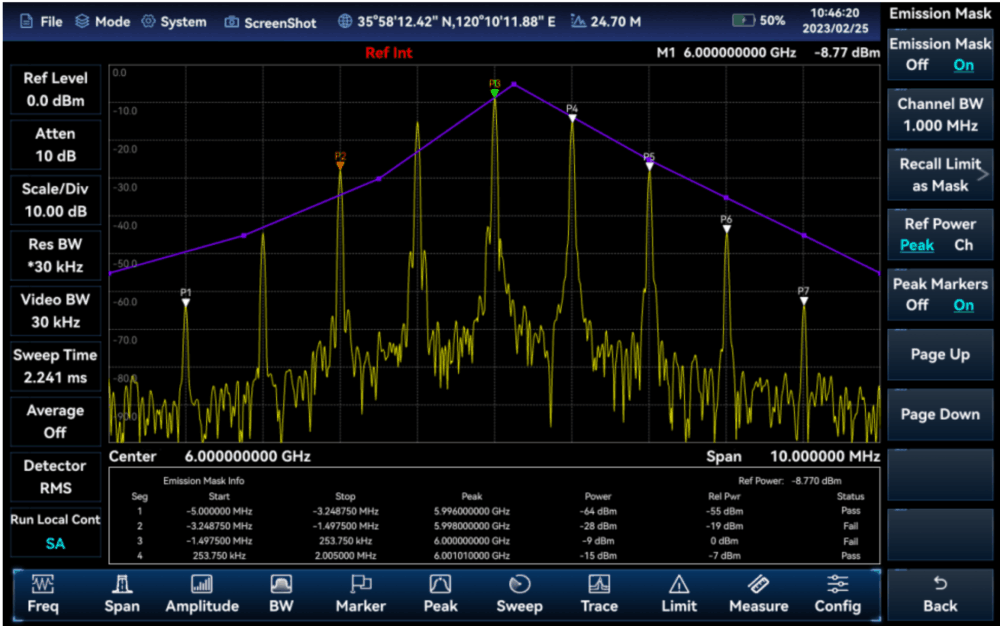Toggle Peak Markers Off/On
Screen dimensions: 1000x626
[x=940, y=294]
